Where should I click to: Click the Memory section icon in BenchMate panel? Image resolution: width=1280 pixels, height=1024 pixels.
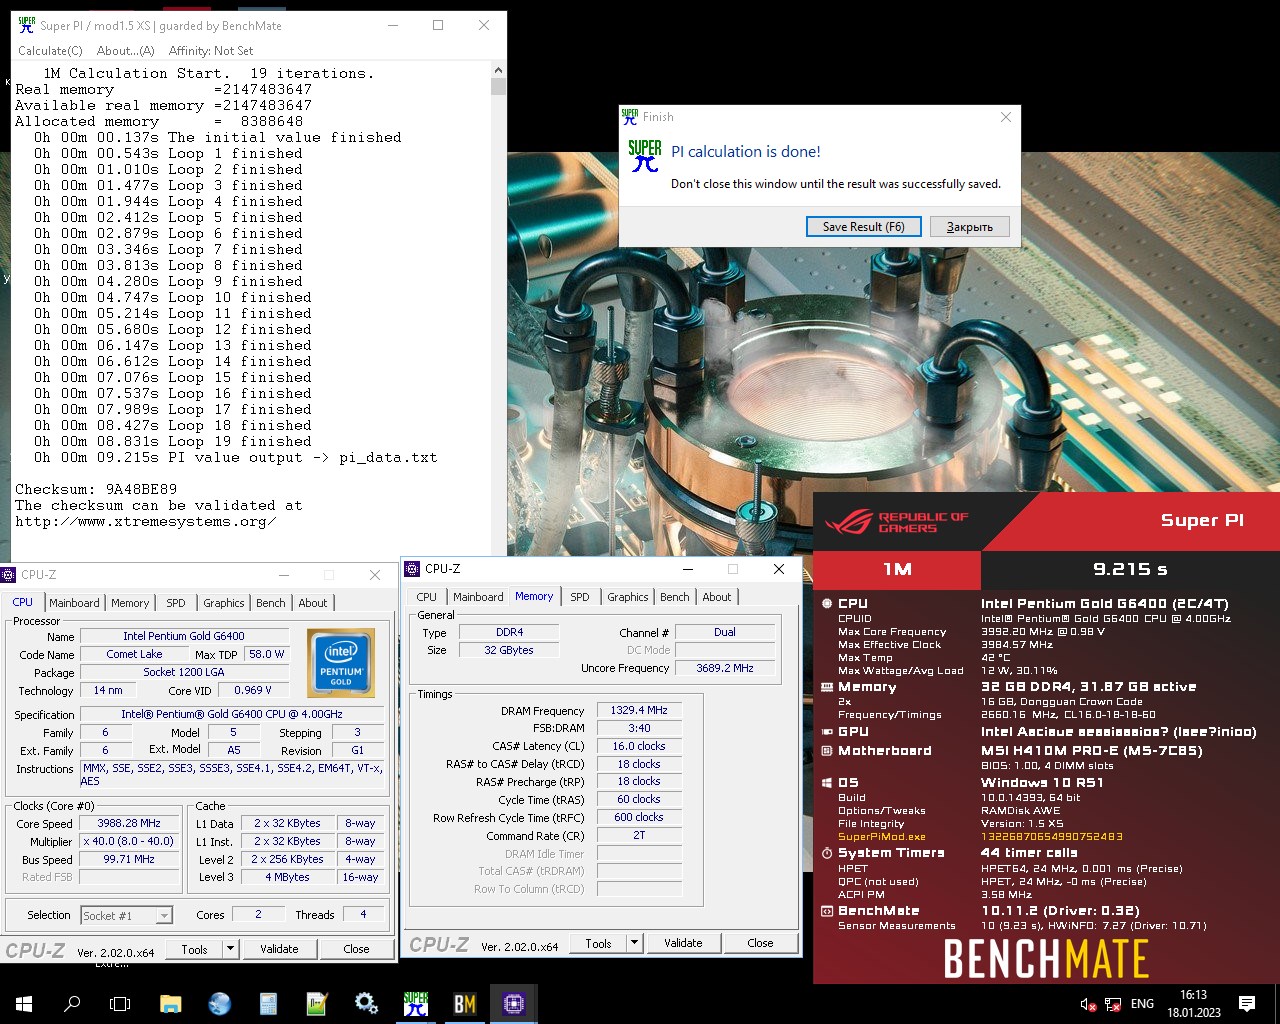click(x=827, y=687)
